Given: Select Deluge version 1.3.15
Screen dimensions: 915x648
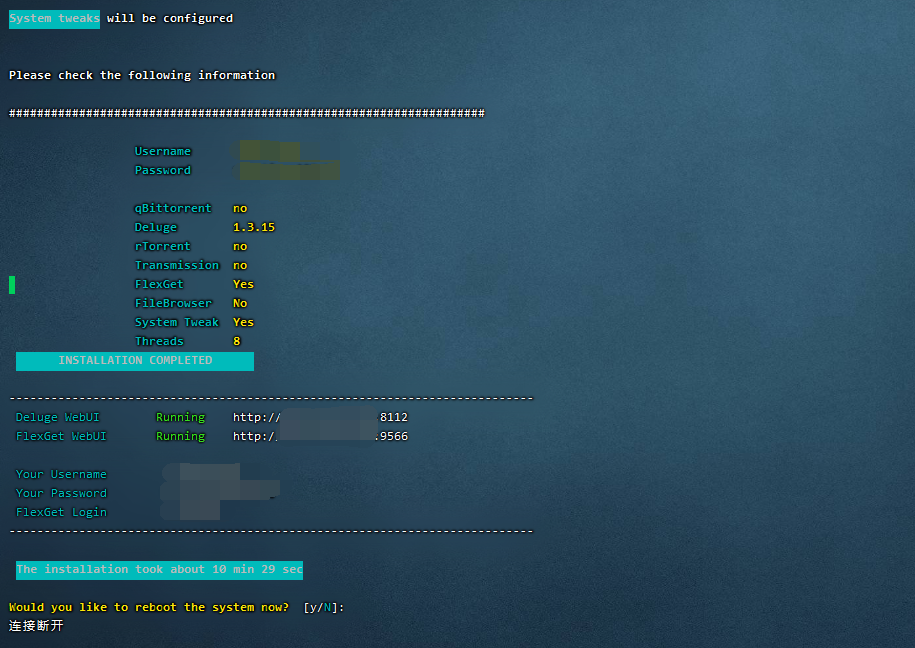Looking at the screenshot, I should tap(254, 227).
